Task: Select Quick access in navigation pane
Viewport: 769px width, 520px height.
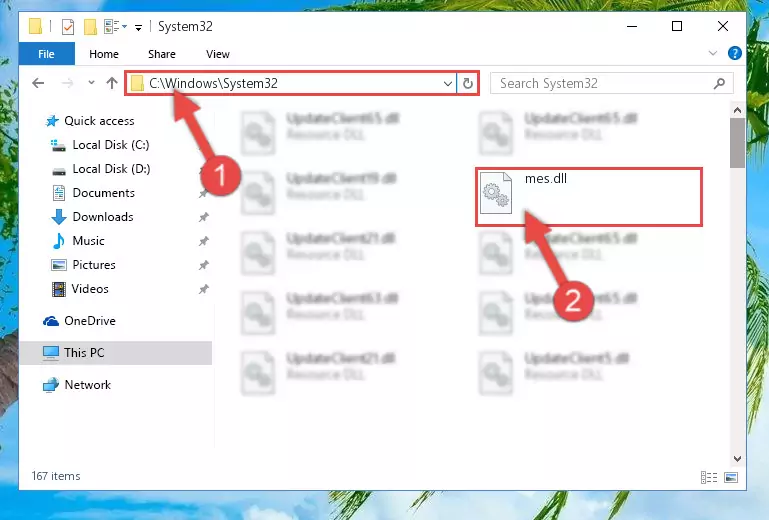Action: point(99,121)
